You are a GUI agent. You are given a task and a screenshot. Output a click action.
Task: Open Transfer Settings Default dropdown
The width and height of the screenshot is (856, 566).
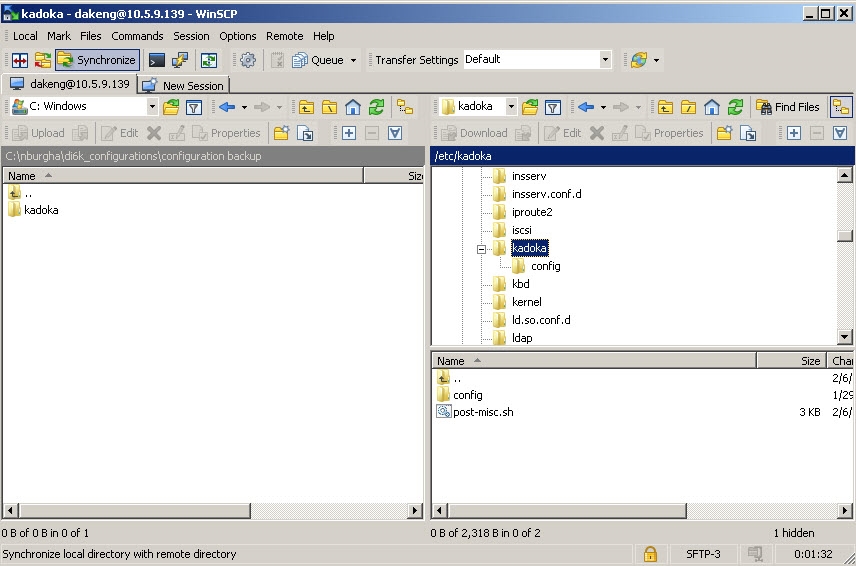point(604,60)
